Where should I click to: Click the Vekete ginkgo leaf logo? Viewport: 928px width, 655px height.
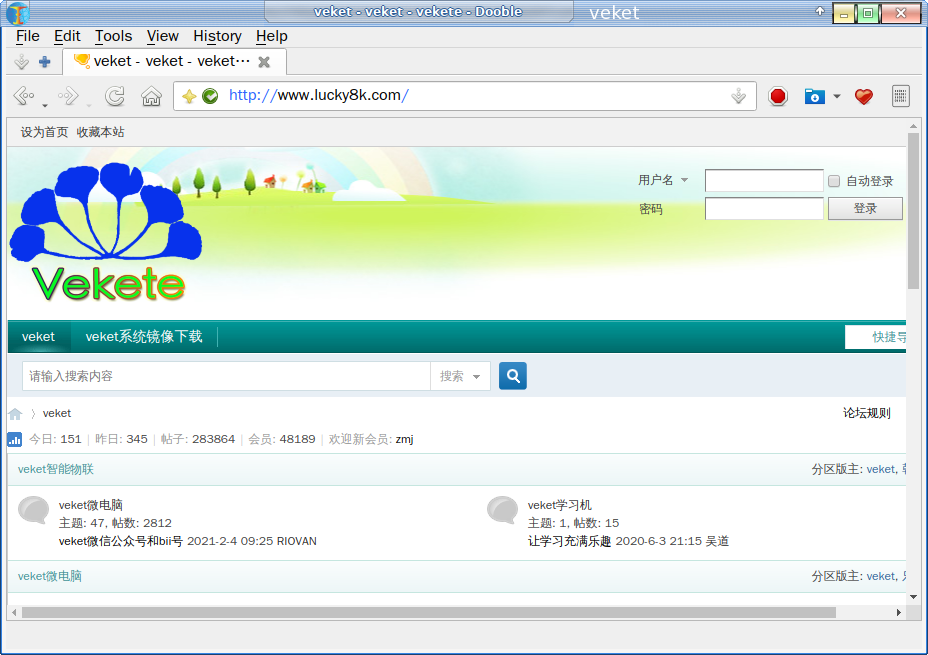tap(107, 233)
